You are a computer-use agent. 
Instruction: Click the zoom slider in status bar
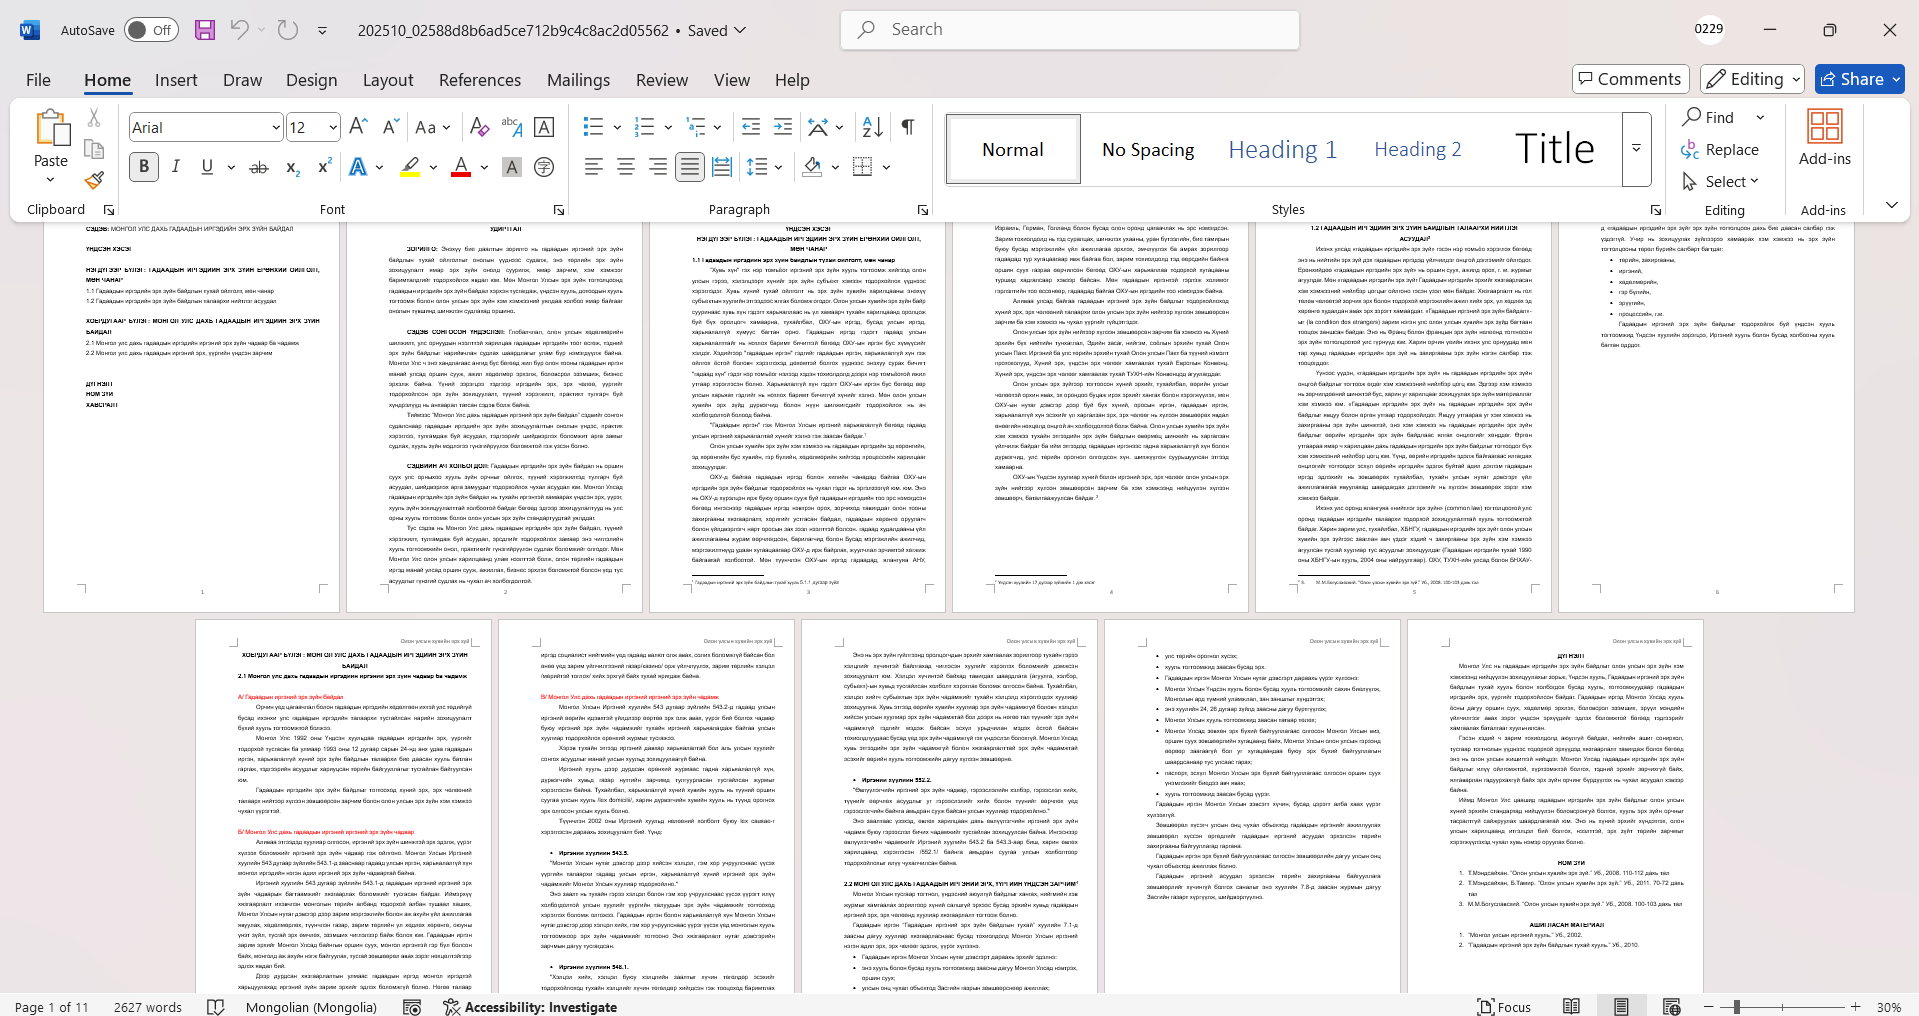tap(1737, 1007)
